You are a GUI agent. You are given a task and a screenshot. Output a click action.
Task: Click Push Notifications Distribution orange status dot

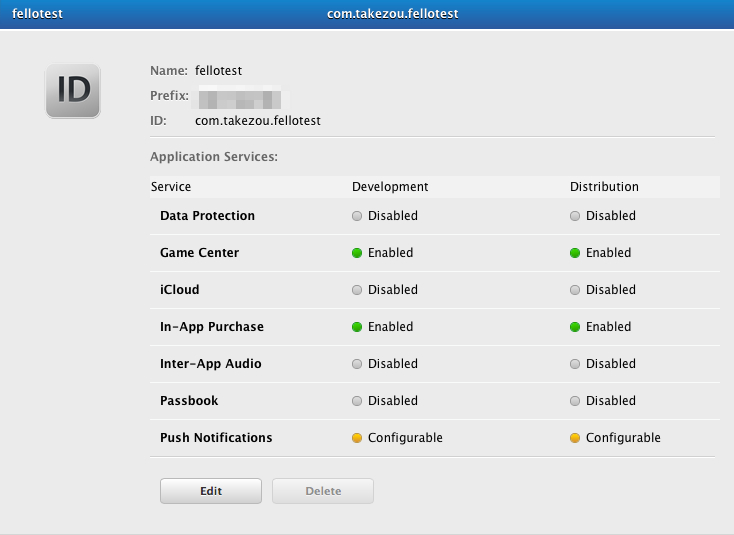coord(575,438)
